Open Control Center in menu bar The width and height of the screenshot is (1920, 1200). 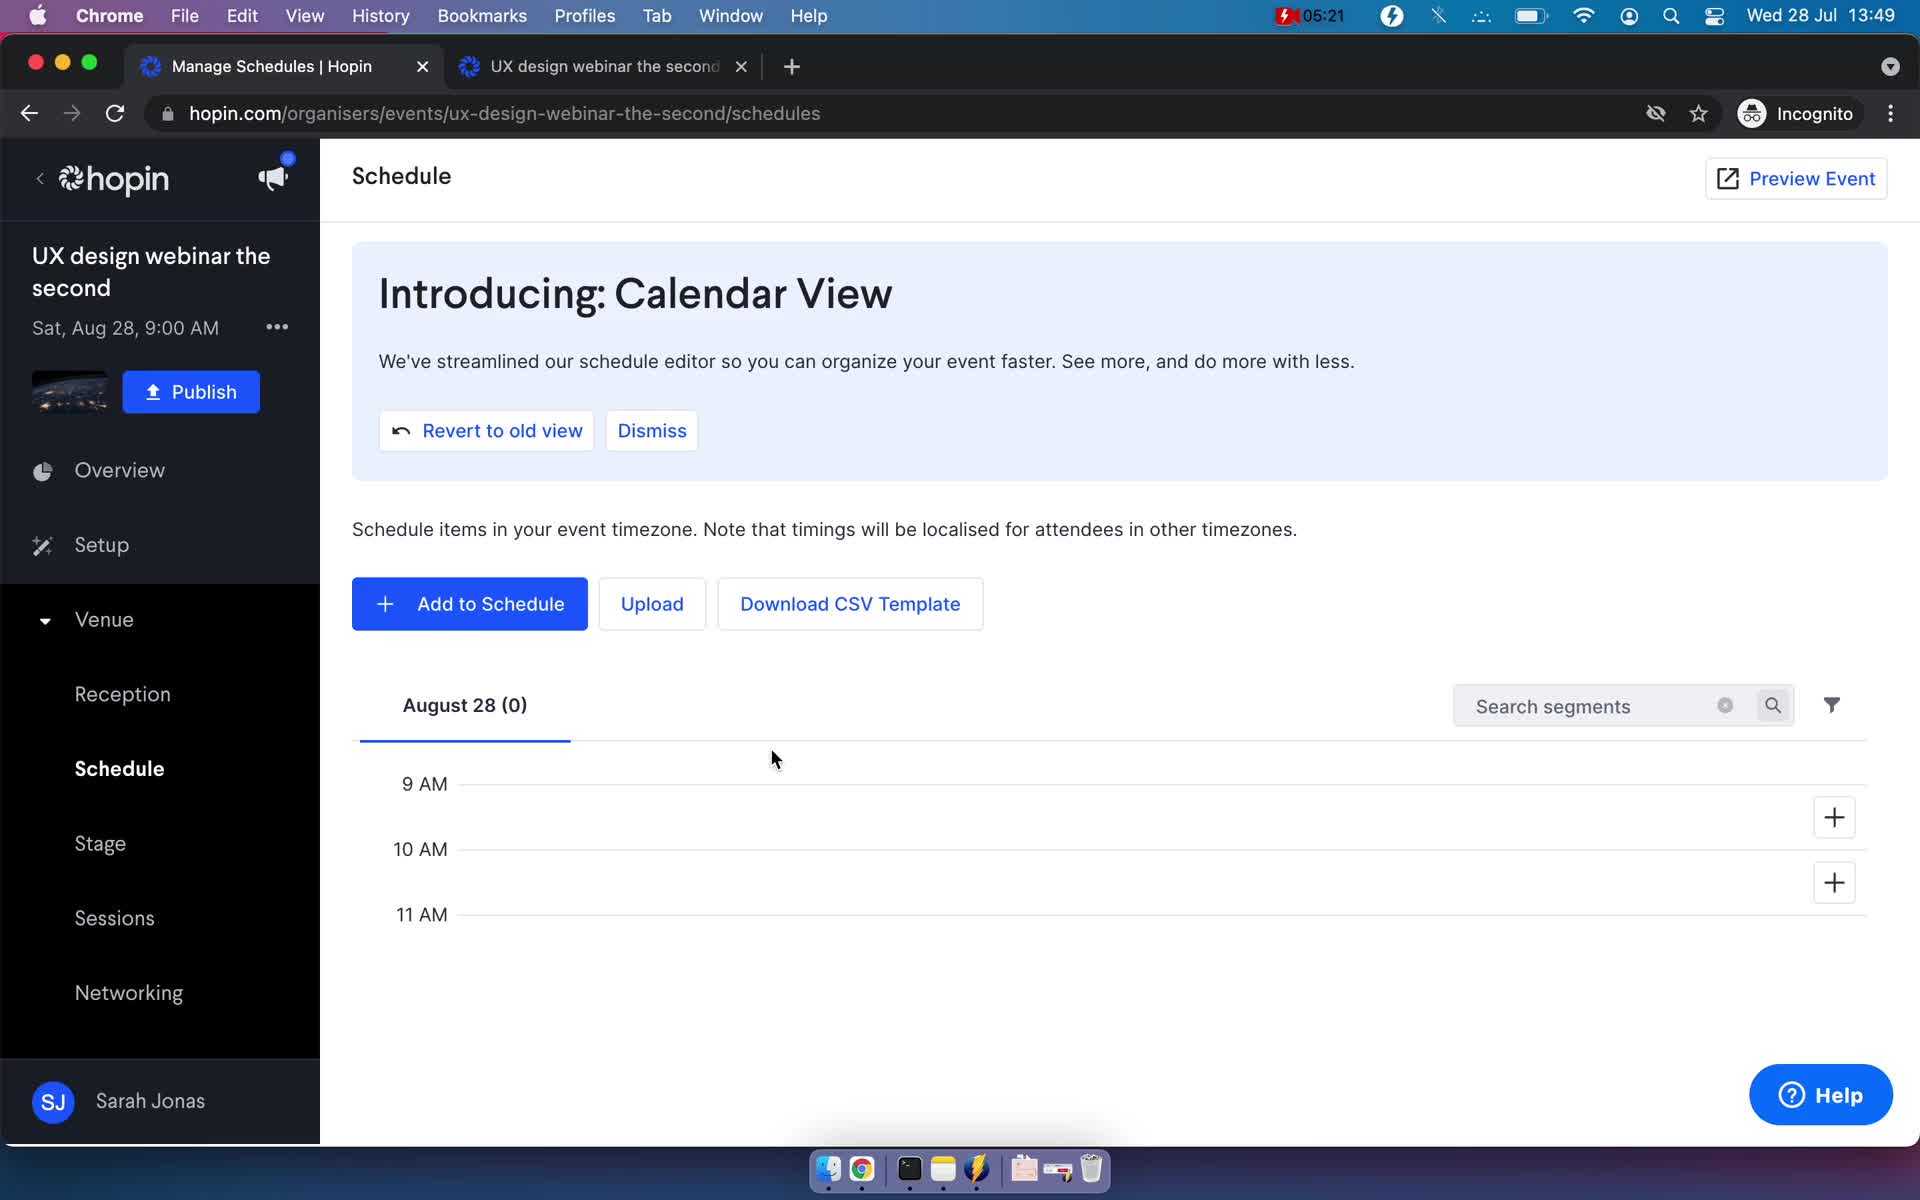(x=1714, y=16)
